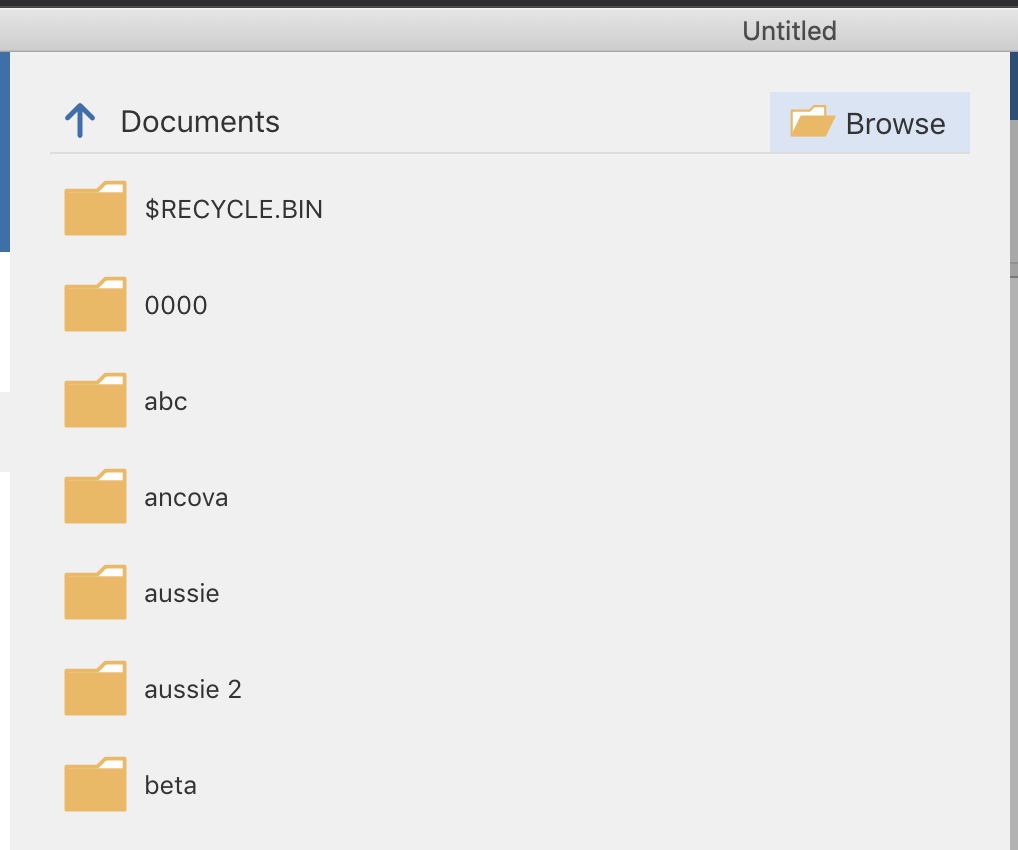Click the Documents breadcrumb label
The height and width of the screenshot is (850, 1018).
[199, 121]
